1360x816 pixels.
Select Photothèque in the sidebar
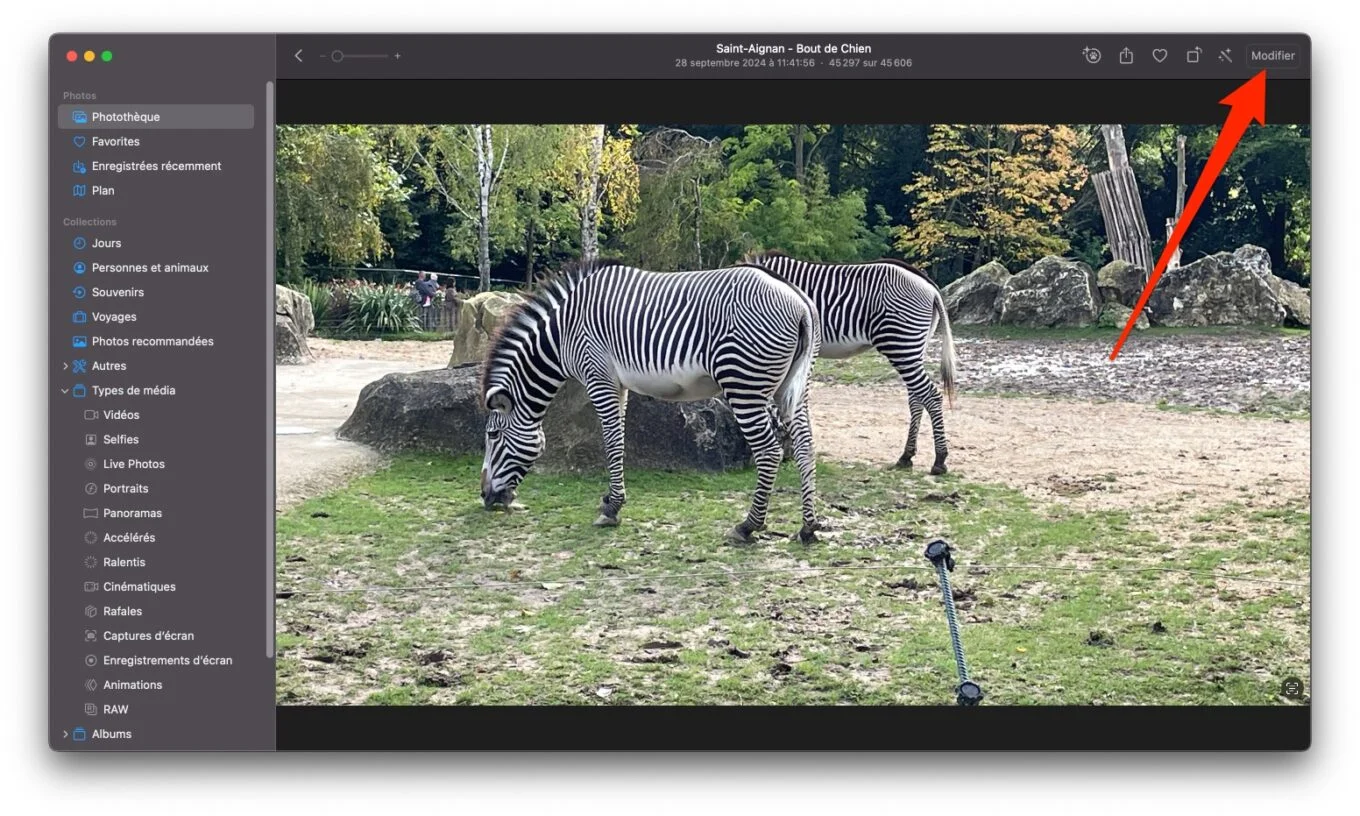[156, 117]
